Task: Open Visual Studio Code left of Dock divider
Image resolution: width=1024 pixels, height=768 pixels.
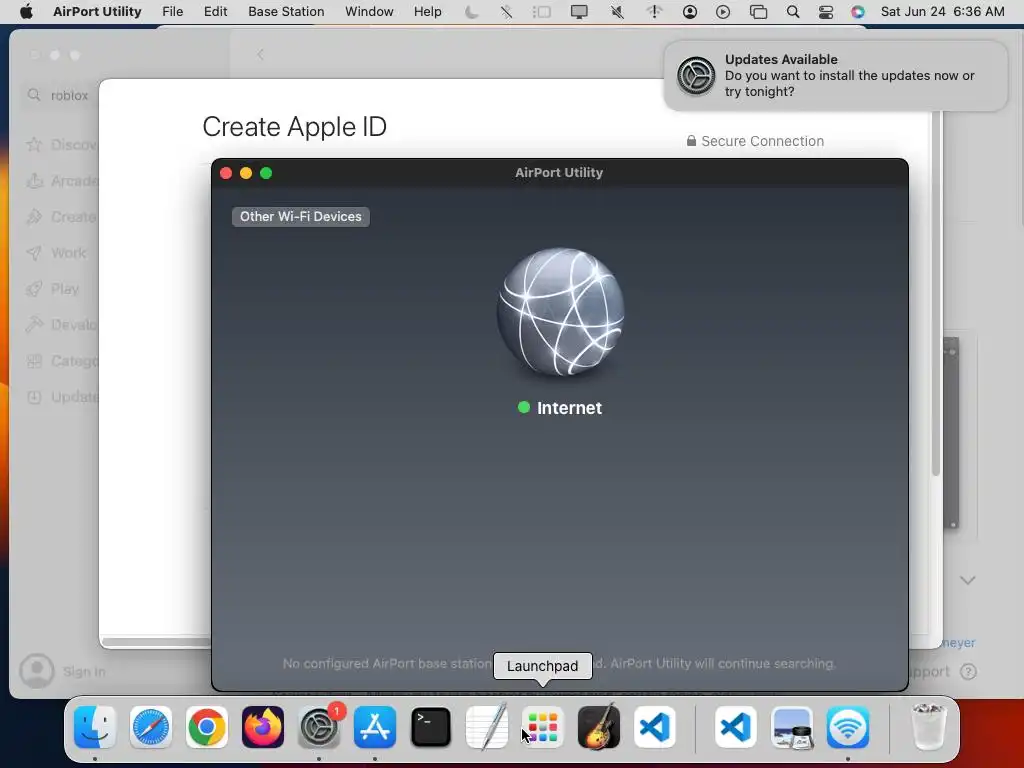Action: 654,727
